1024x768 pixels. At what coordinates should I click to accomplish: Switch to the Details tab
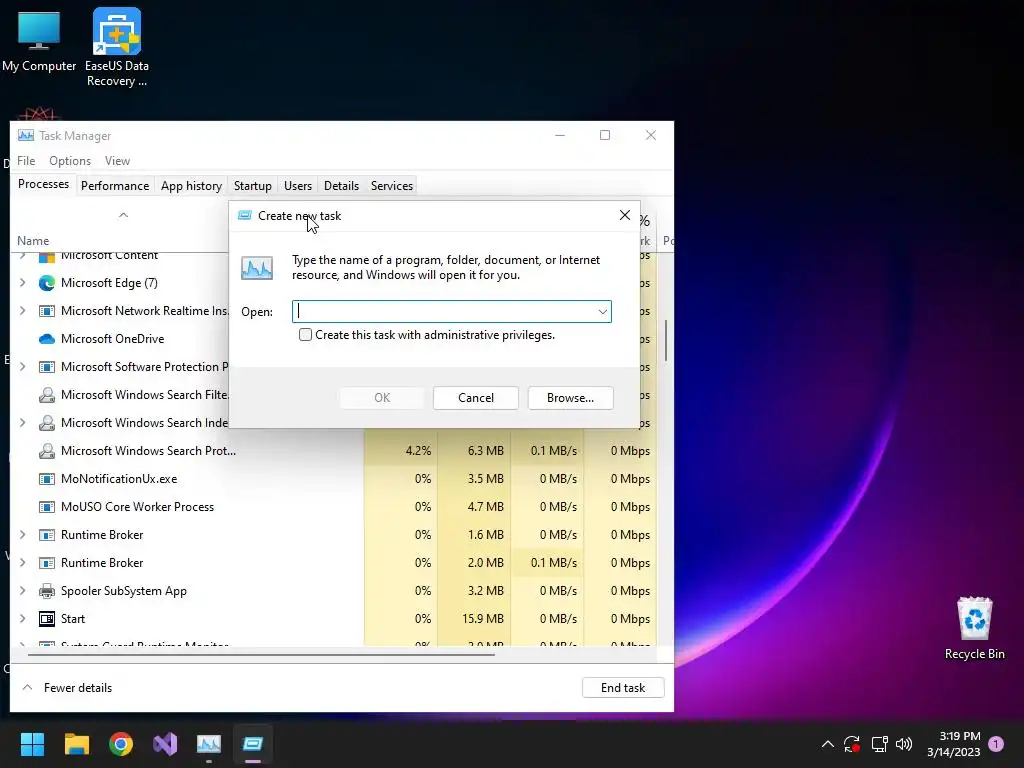coord(342,186)
